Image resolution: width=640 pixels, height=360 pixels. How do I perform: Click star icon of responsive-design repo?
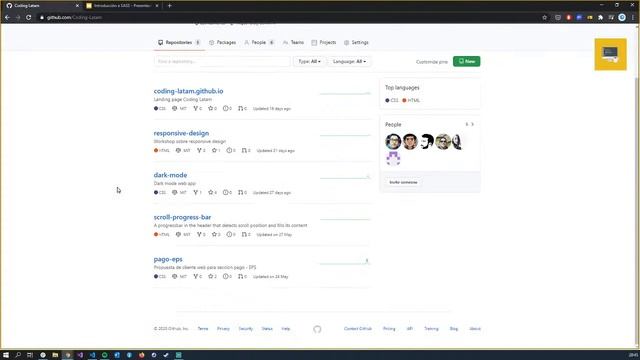[x=214, y=151]
